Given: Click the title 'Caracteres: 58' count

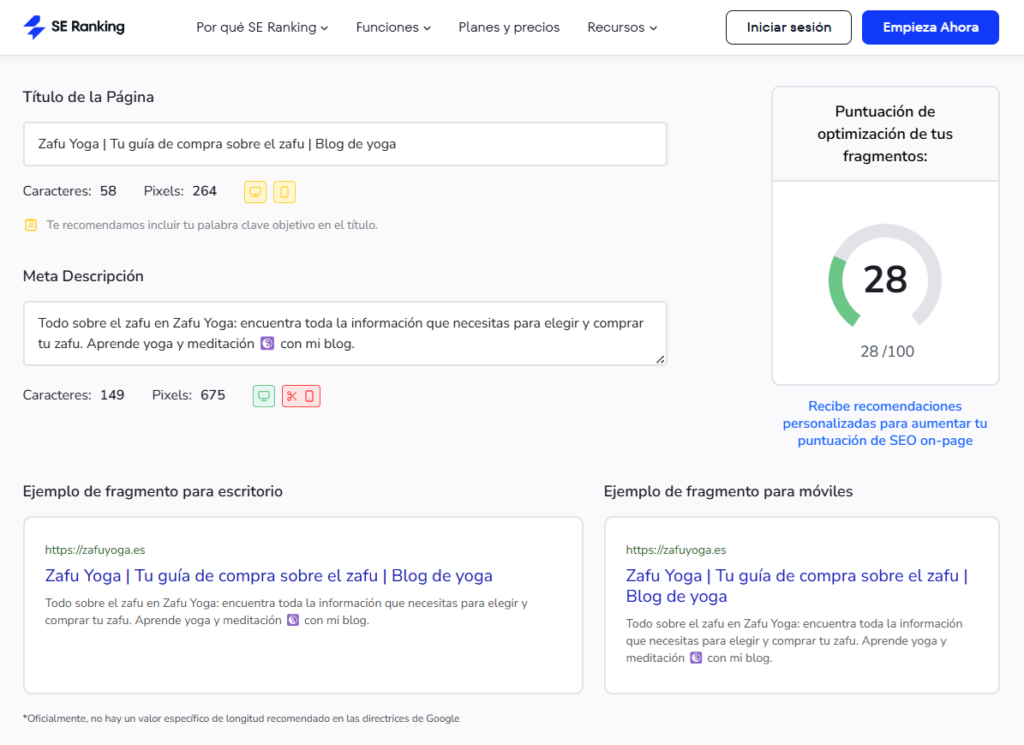Looking at the screenshot, I should tap(69, 191).
